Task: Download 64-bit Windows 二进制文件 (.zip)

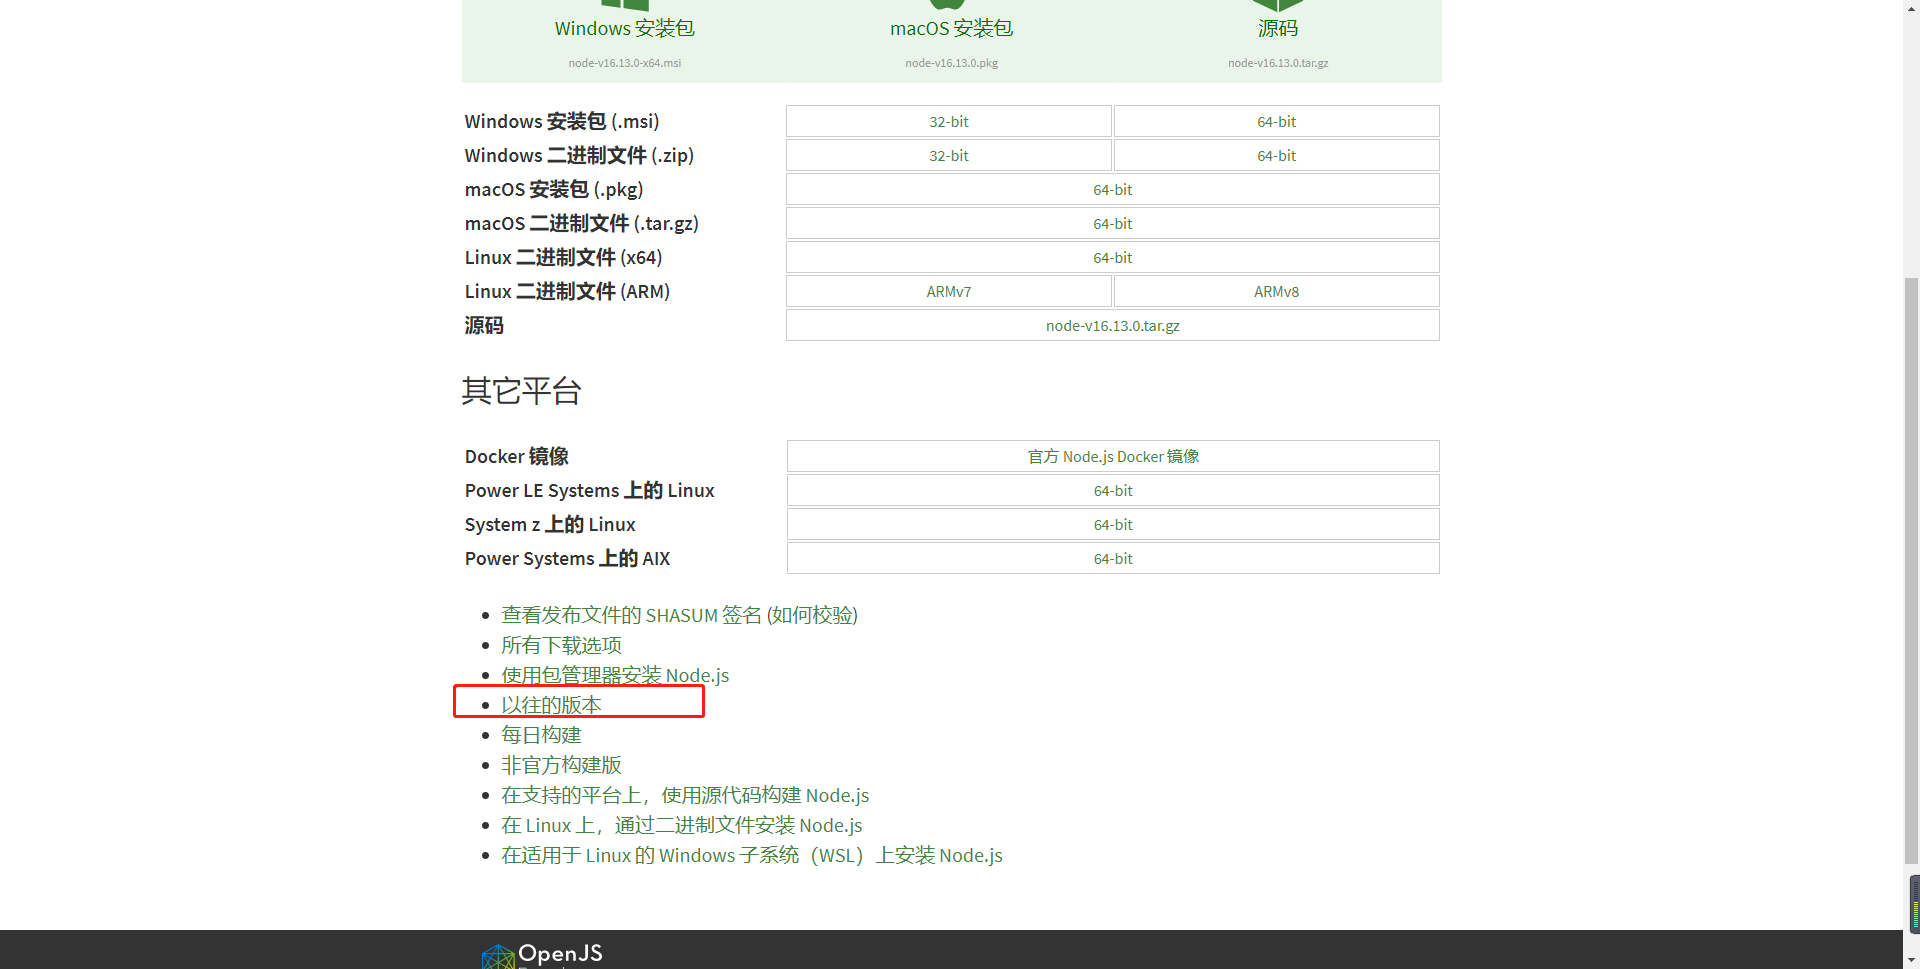Action: 1277,155
